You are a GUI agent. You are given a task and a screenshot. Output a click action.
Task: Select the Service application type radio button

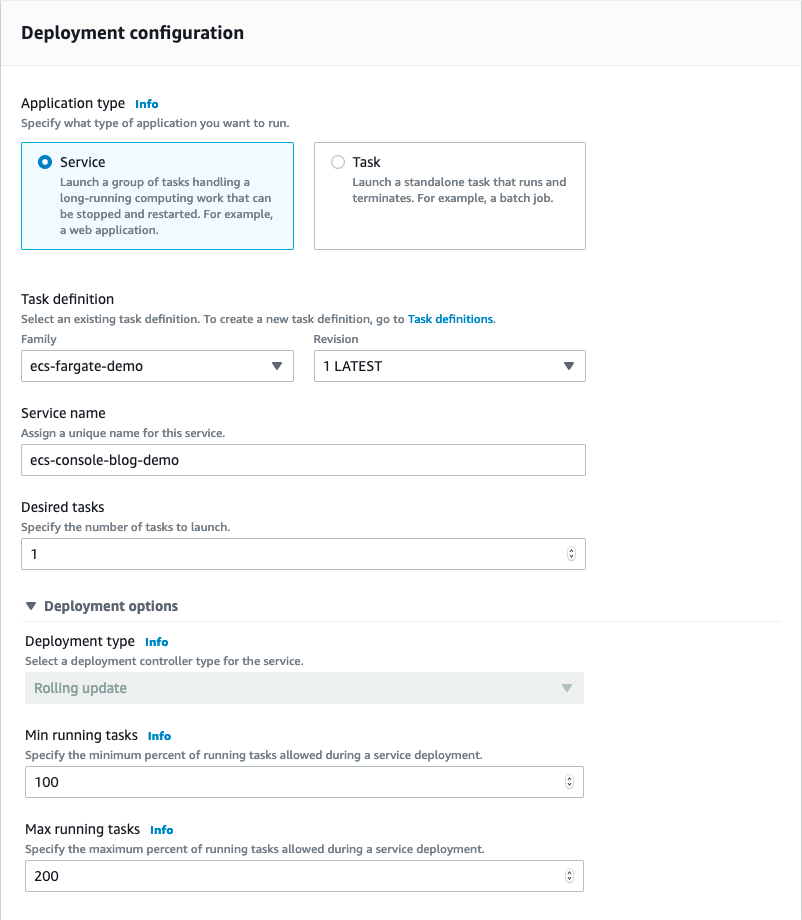44,162
